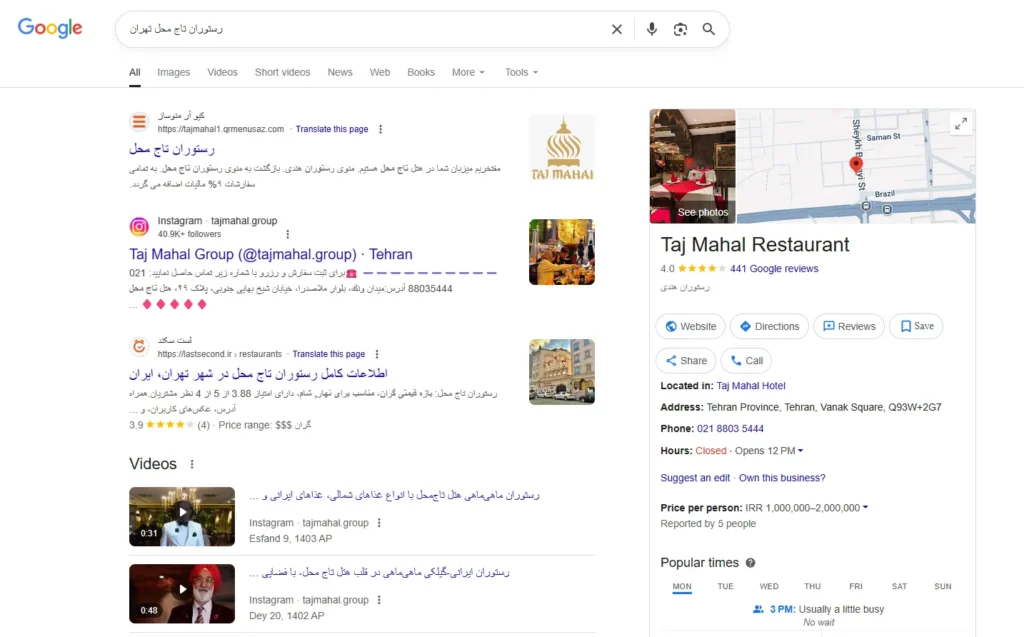Click the red pin on the map
Screen dimensions: 1024x637
pyautogui.click(x=855, y=165)
